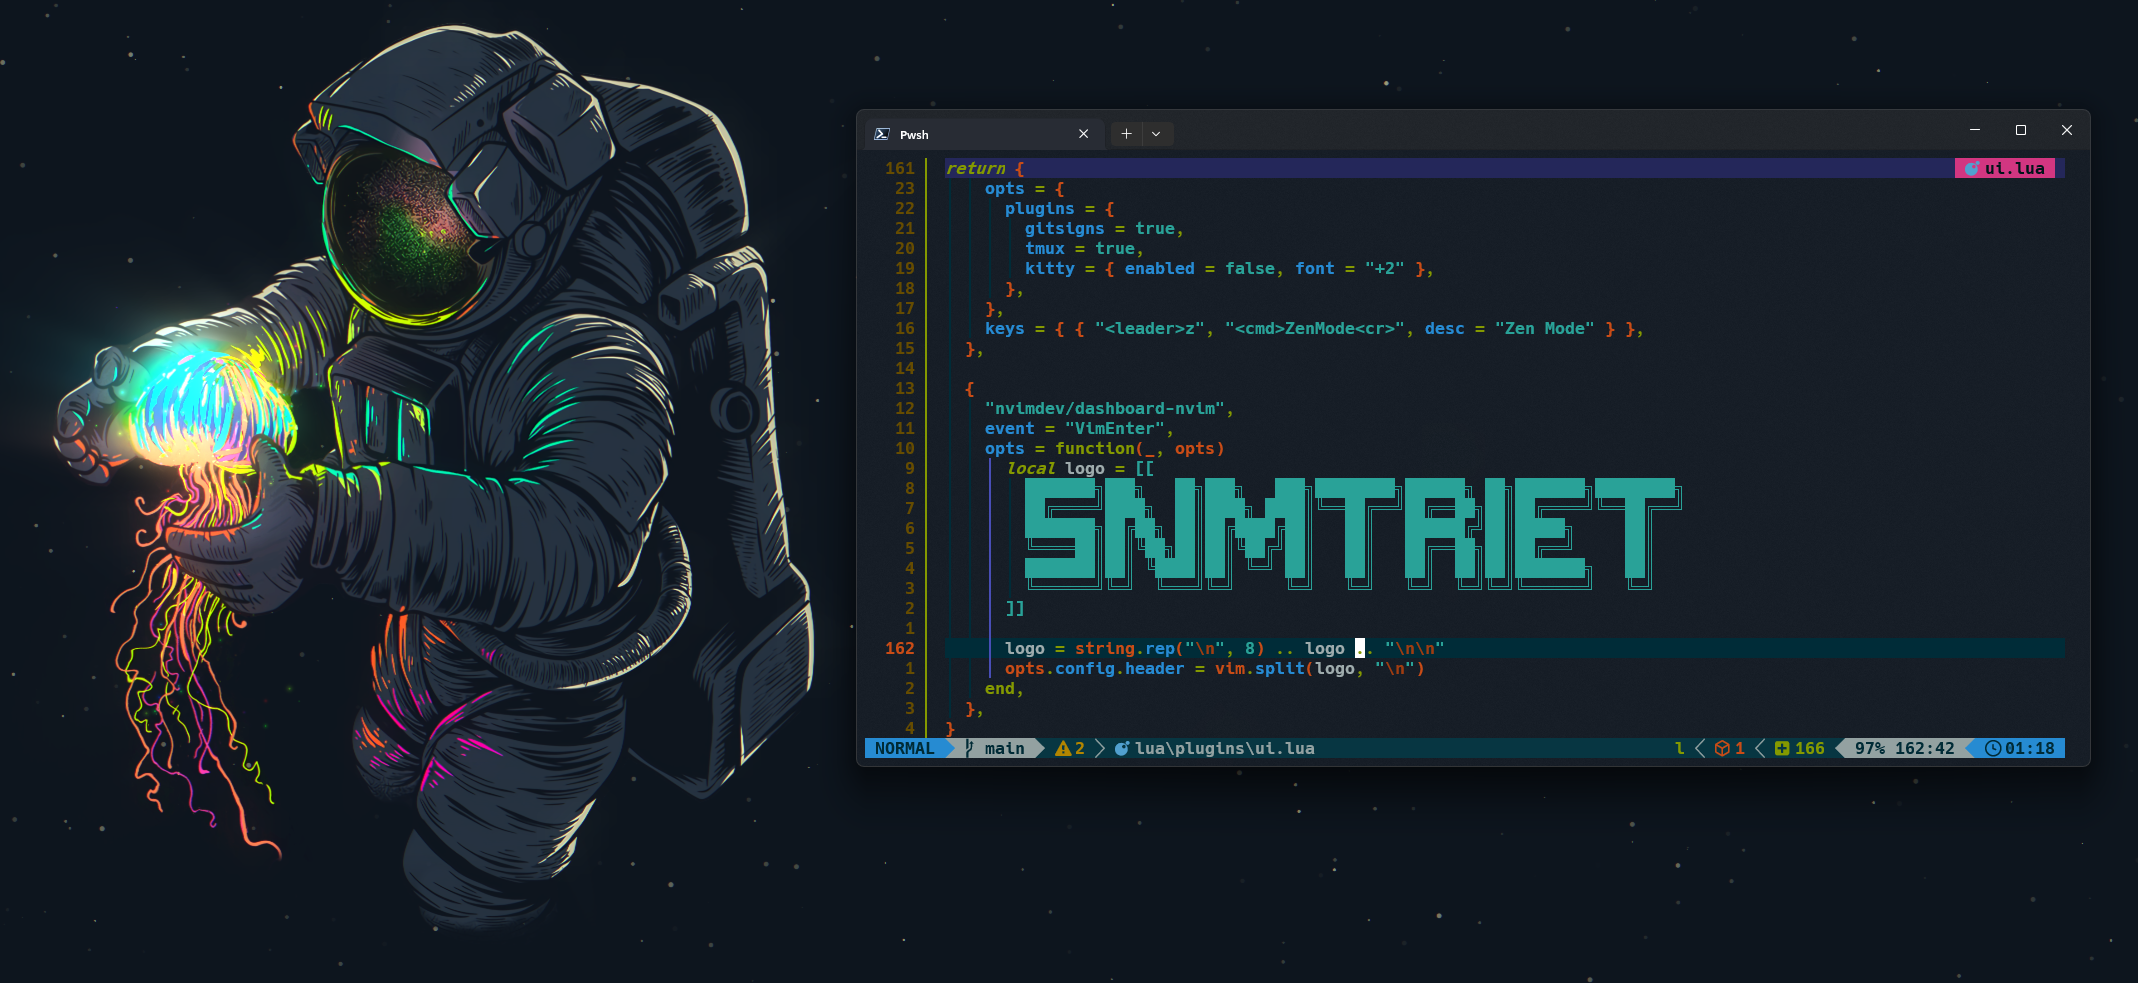Click the 01:18 time in statusline
Screen dimensions: 2138x983
pos(2030,748)
